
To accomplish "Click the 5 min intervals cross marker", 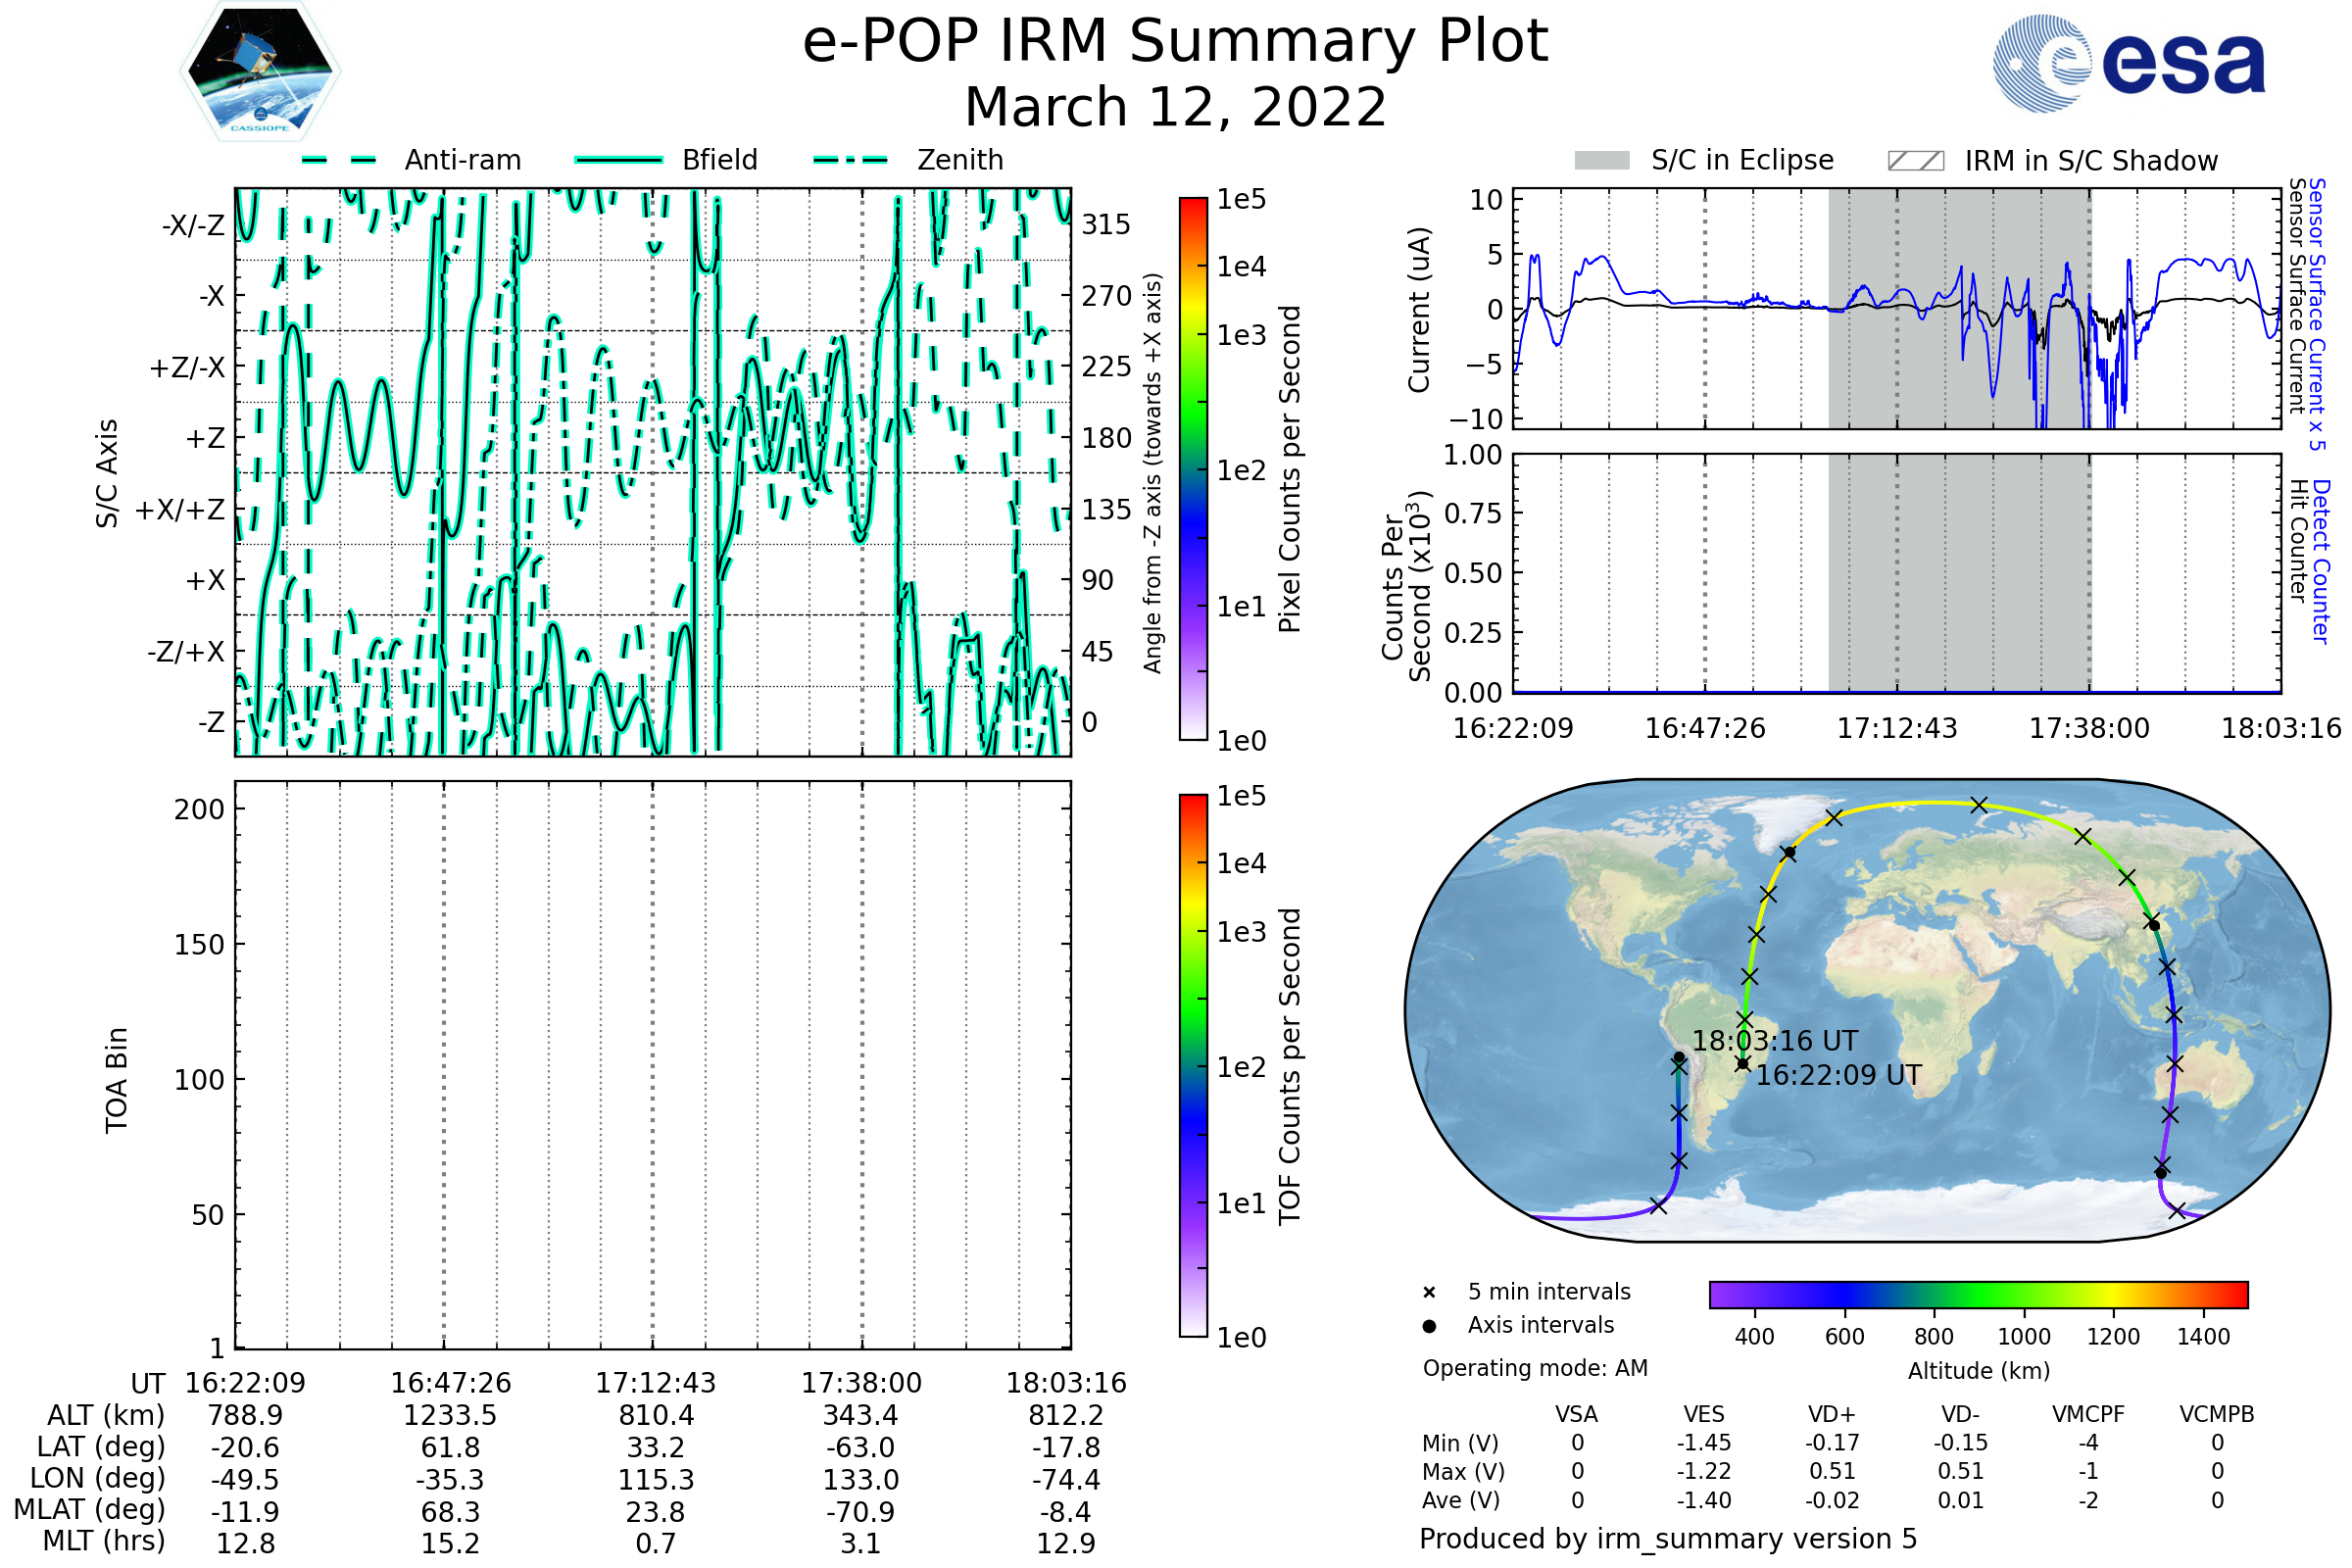I will pyautogui.click(x=1429, y=1293).
